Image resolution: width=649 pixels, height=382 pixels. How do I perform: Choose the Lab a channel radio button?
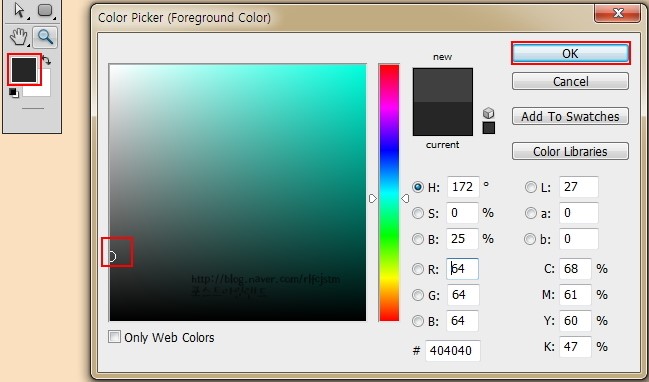pos(531,213)
